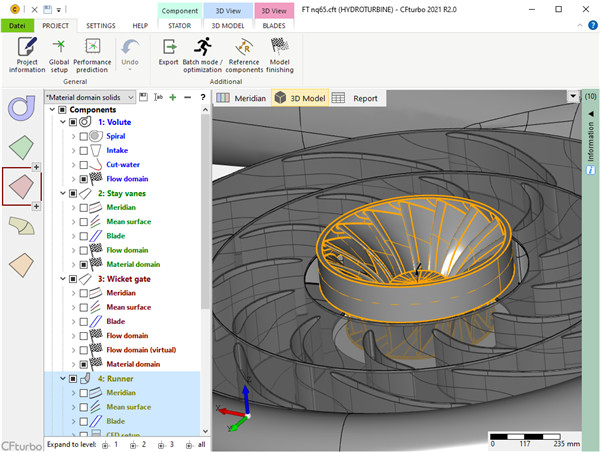600x452 pixels.
Task: Collapse the 1: Volute node
Action: click(x=63, y=122)
